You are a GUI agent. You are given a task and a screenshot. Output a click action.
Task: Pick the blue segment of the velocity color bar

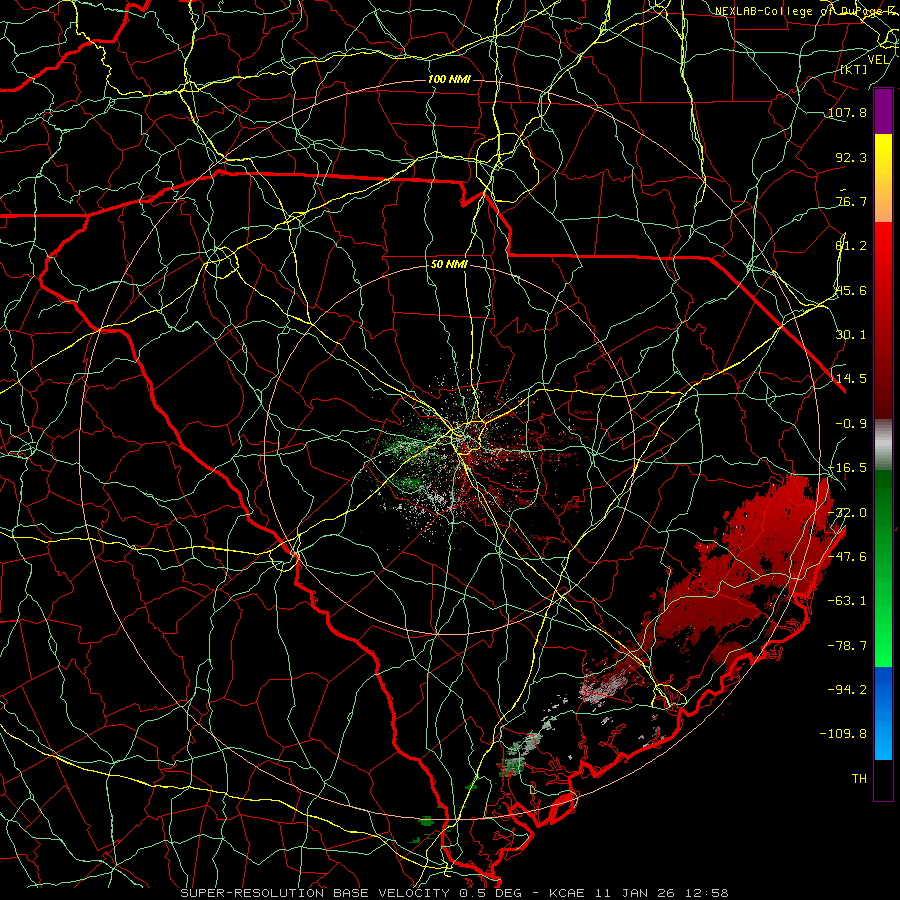coord(883,713)
